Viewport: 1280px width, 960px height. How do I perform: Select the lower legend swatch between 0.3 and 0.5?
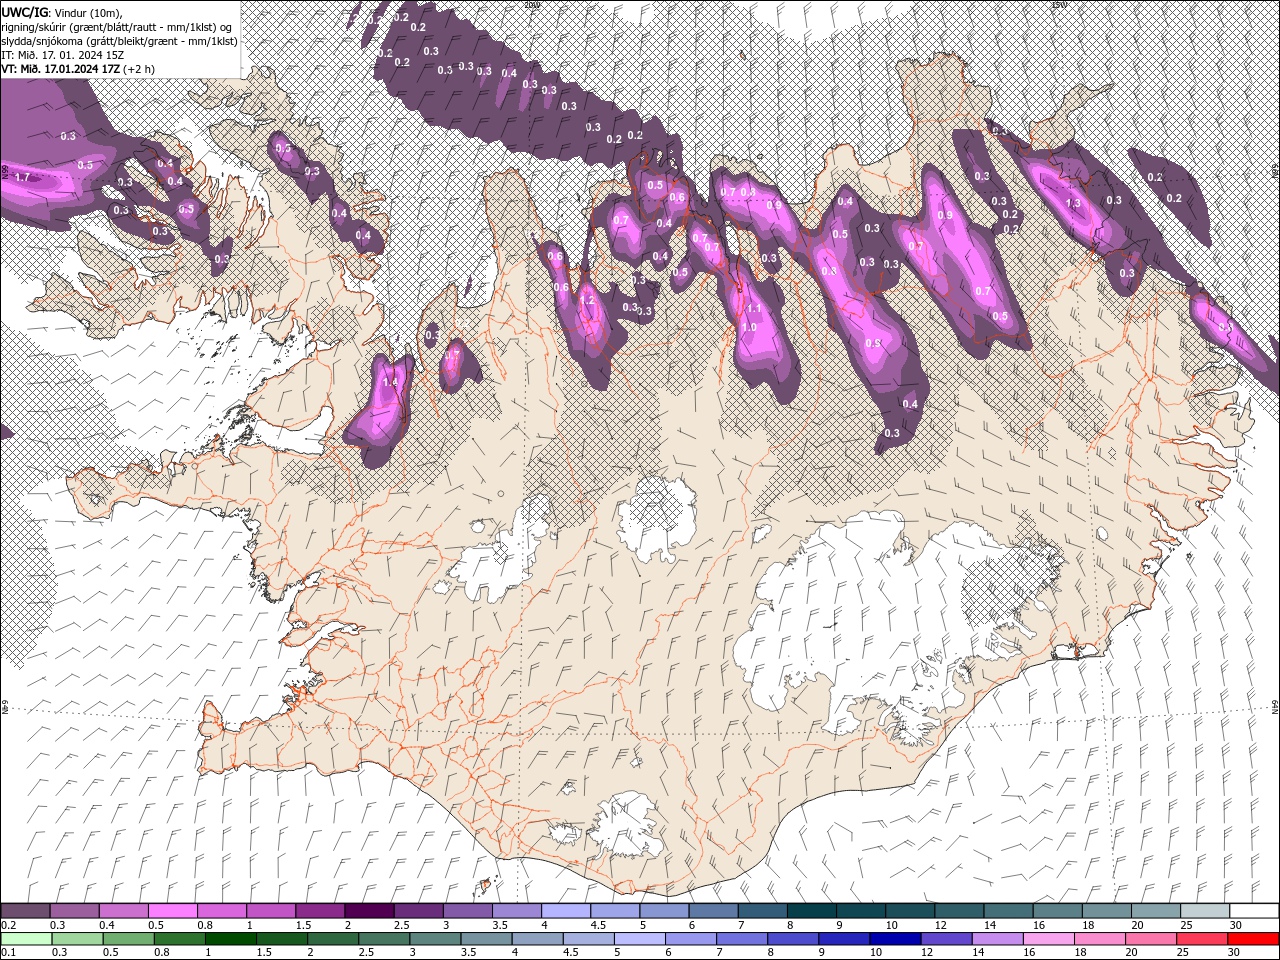pos(78,939)
